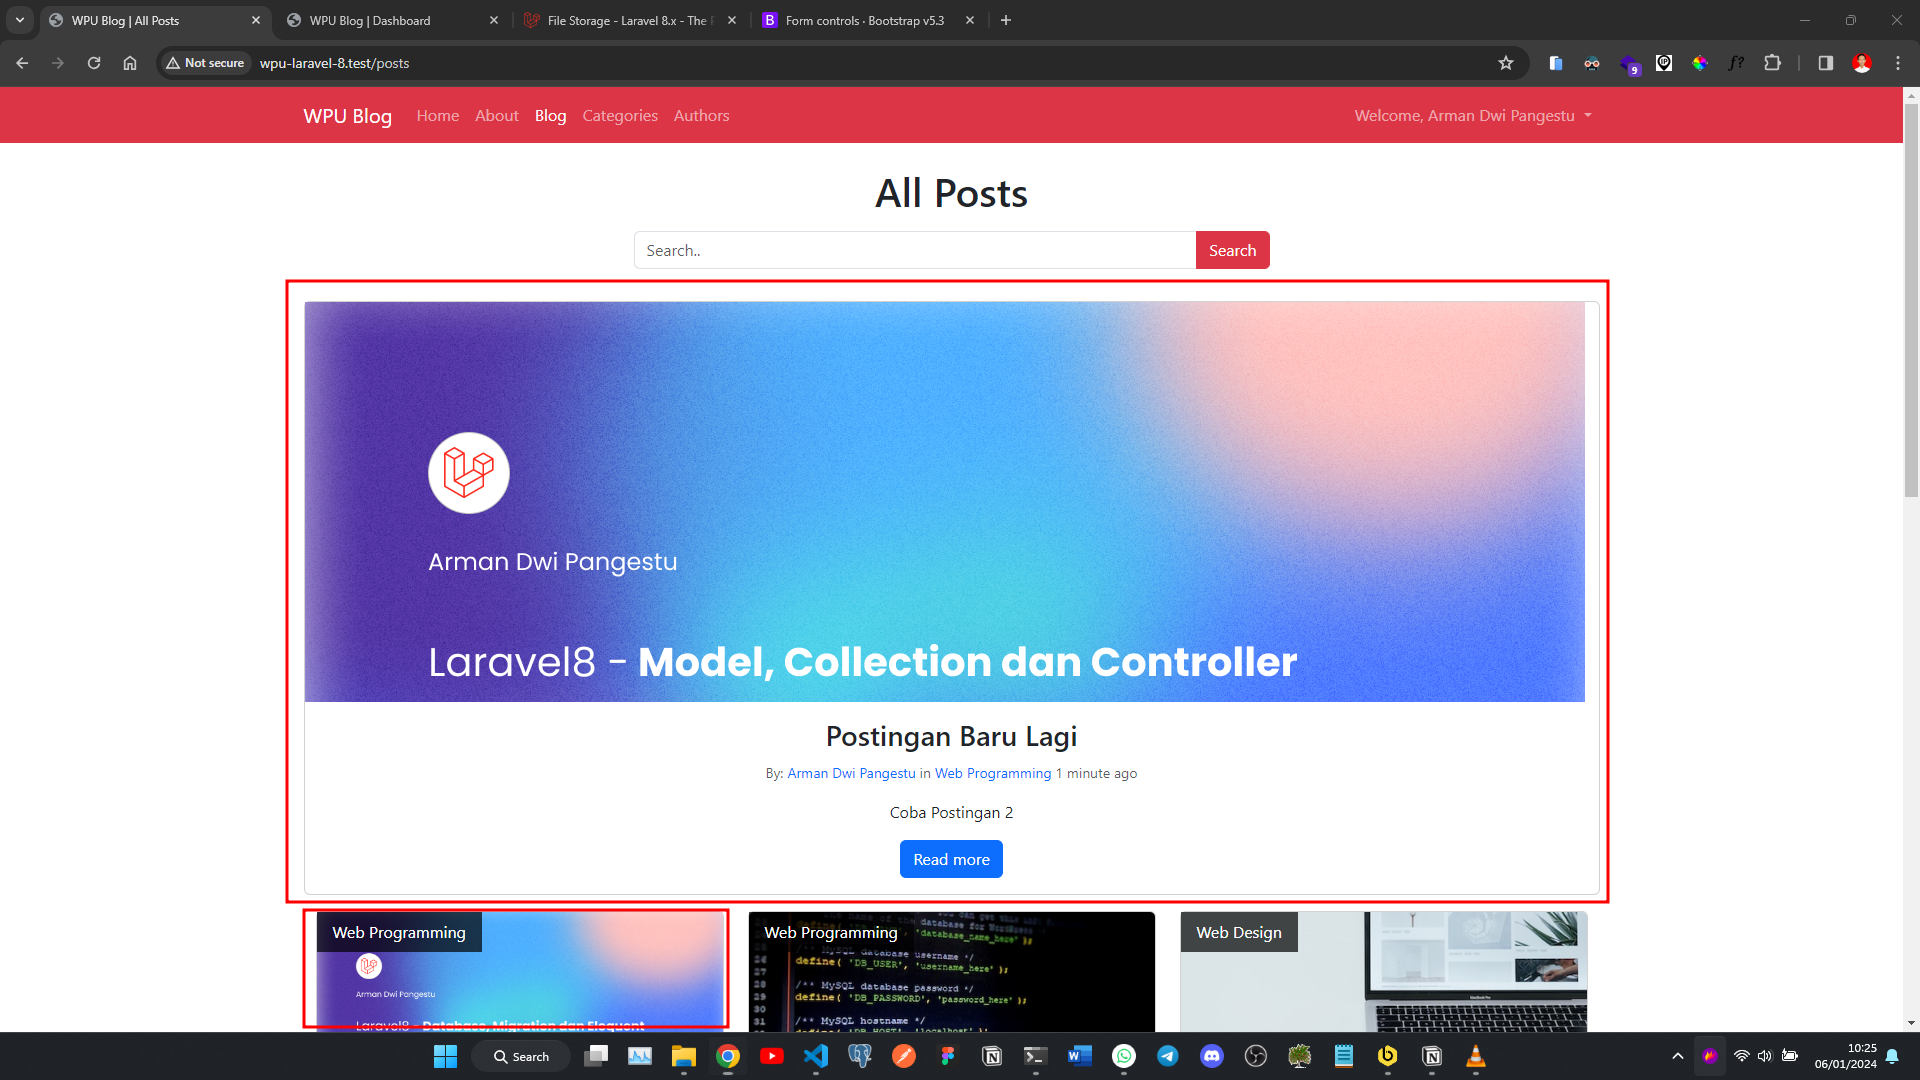Reload the current page
This screenshot has width=1920, height=1080.
click(94, 63)
